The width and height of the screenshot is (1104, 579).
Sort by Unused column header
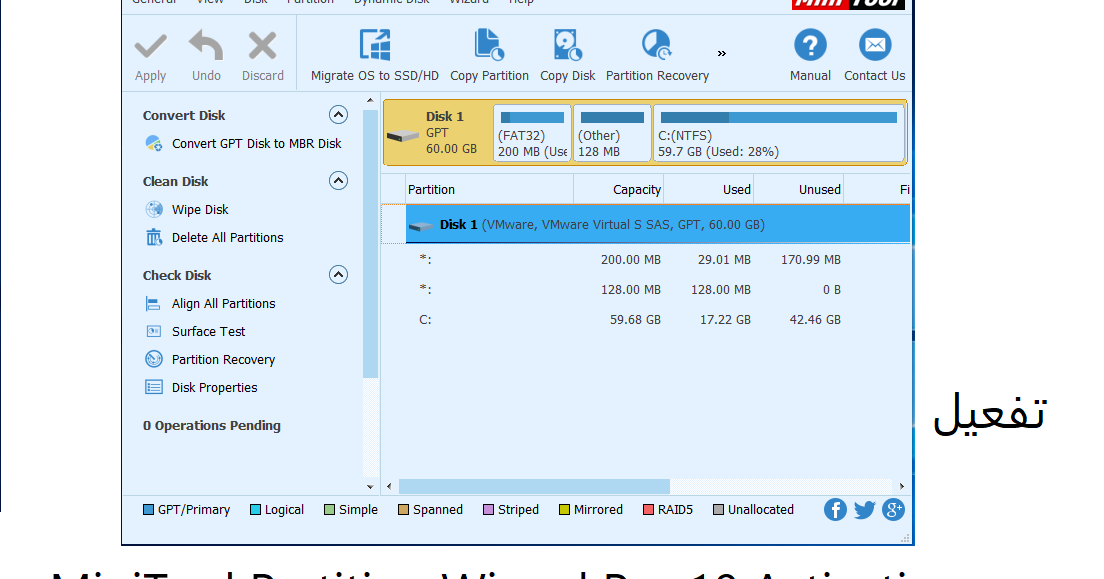798,189
